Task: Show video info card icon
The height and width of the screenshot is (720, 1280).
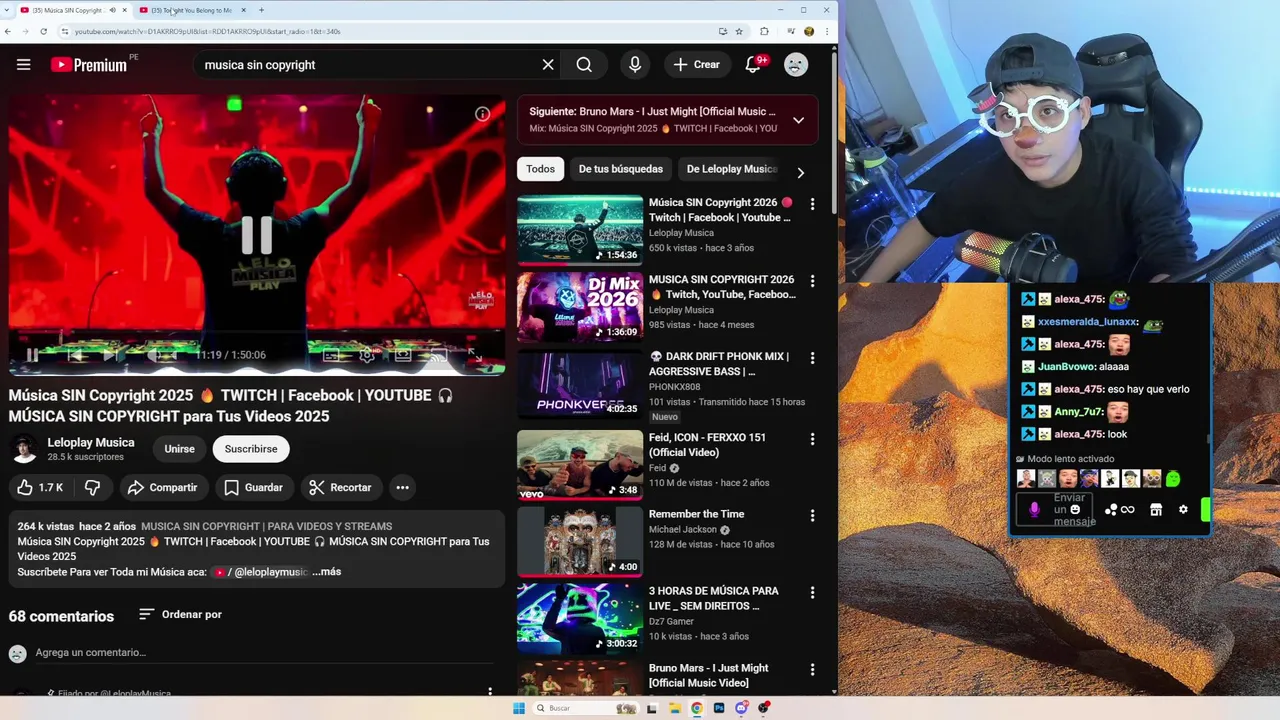Action: [482, 115]
